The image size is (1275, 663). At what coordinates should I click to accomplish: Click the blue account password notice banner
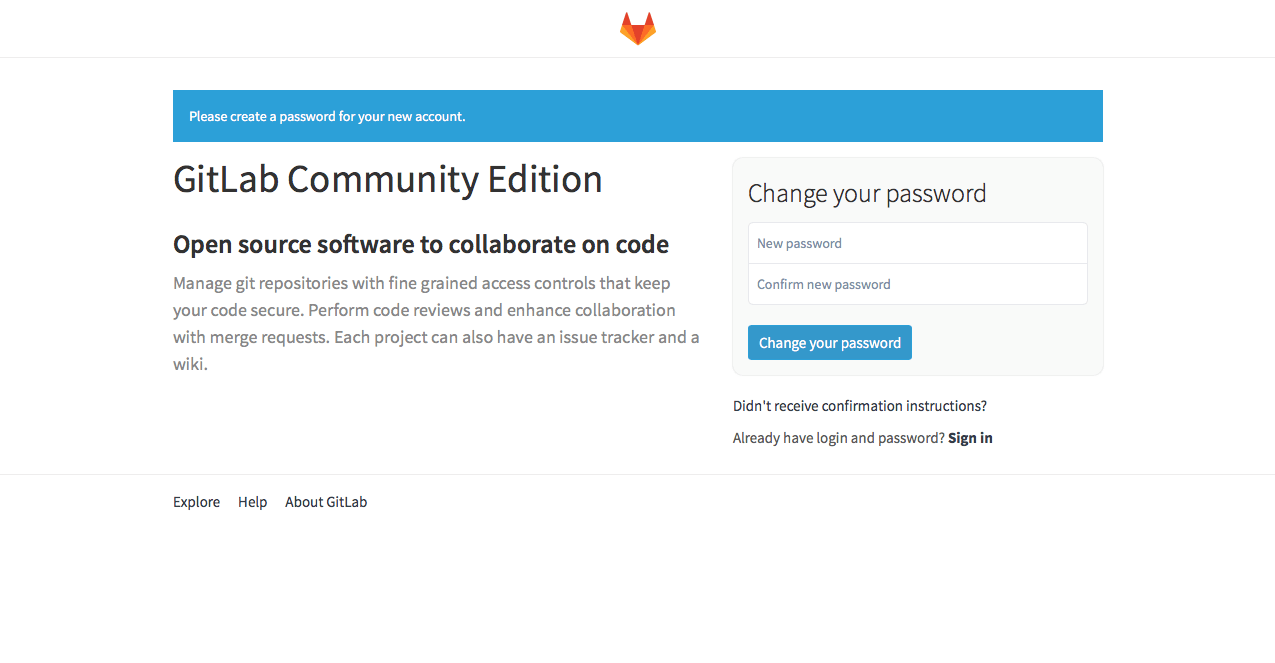(637, 116)
